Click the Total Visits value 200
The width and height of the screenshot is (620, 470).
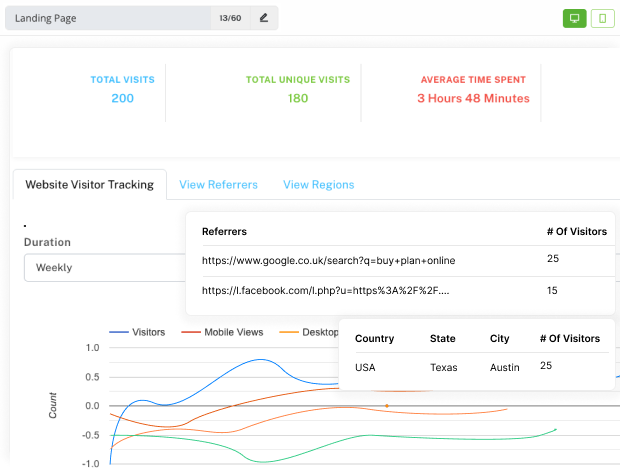(x=123, y=98)
